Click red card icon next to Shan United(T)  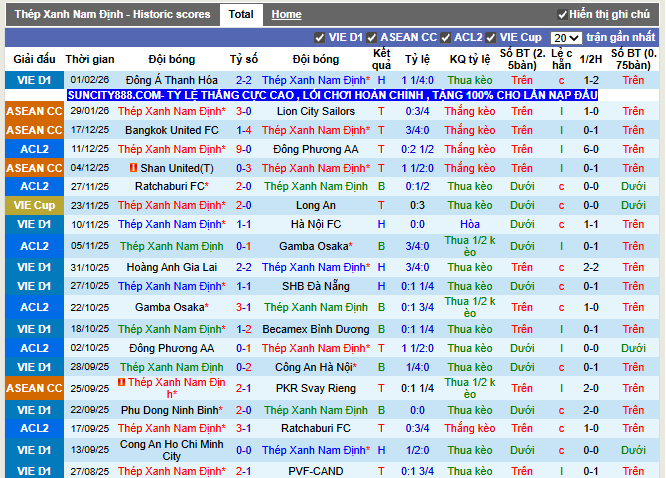[133, 168]
